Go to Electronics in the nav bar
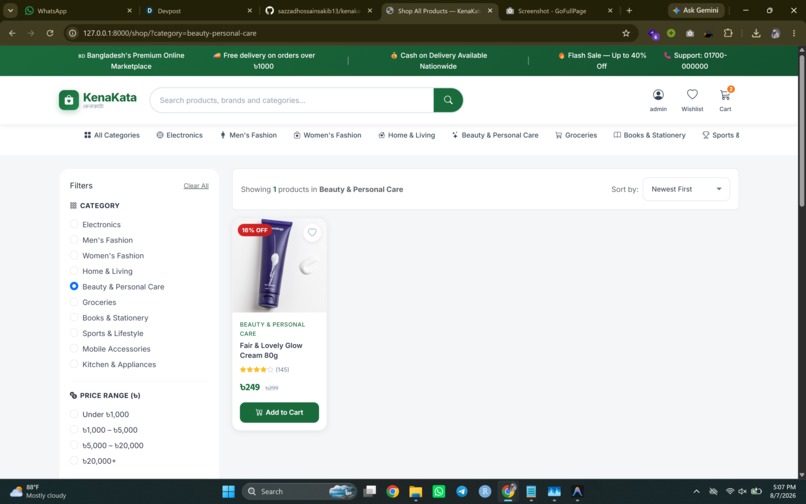The image size is (806, 504). pos(179,135)
